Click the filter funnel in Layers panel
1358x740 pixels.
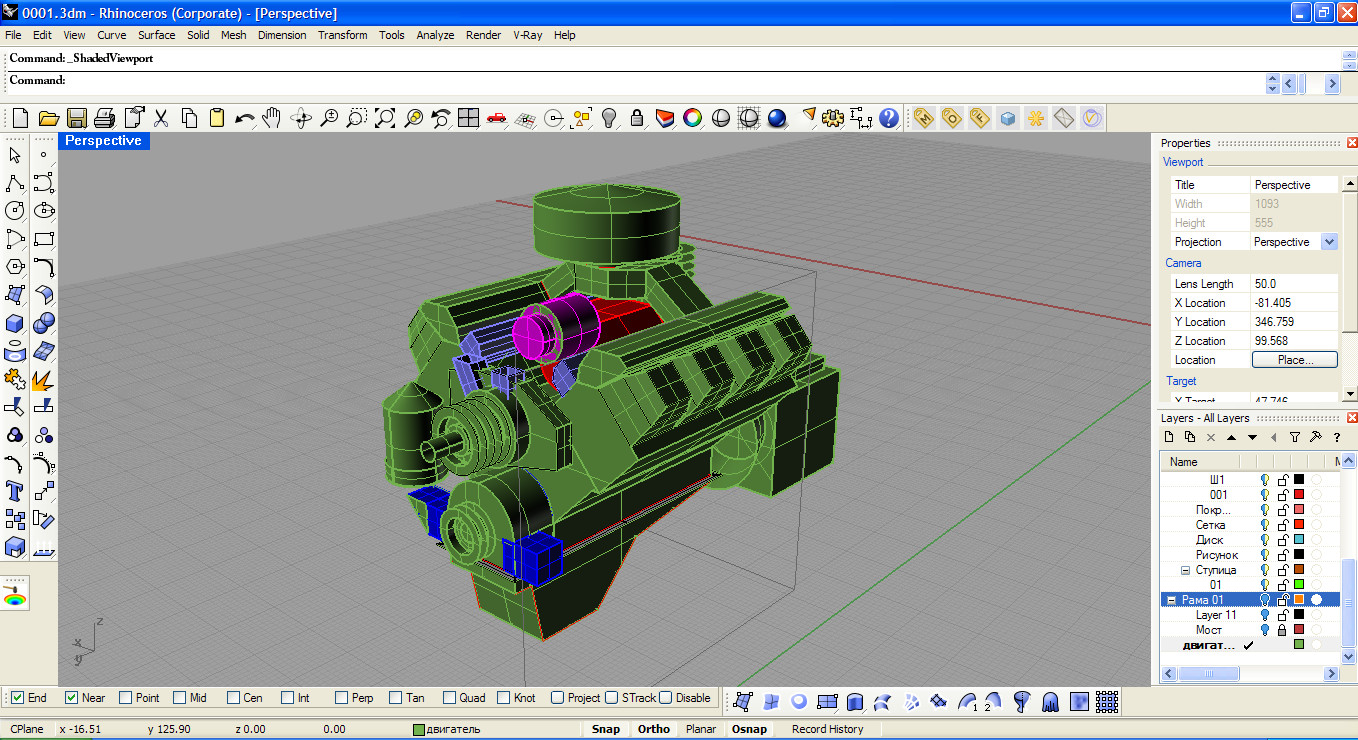pyautogui.click(x=1295, y=437)
